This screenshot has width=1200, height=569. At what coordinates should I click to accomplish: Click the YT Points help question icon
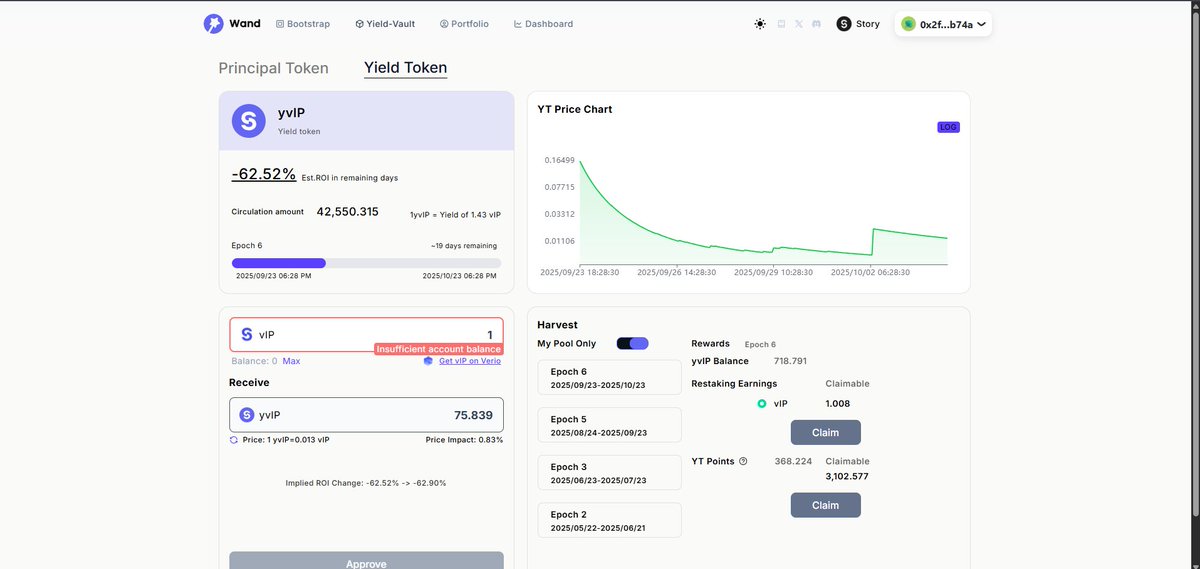point(743,462)
